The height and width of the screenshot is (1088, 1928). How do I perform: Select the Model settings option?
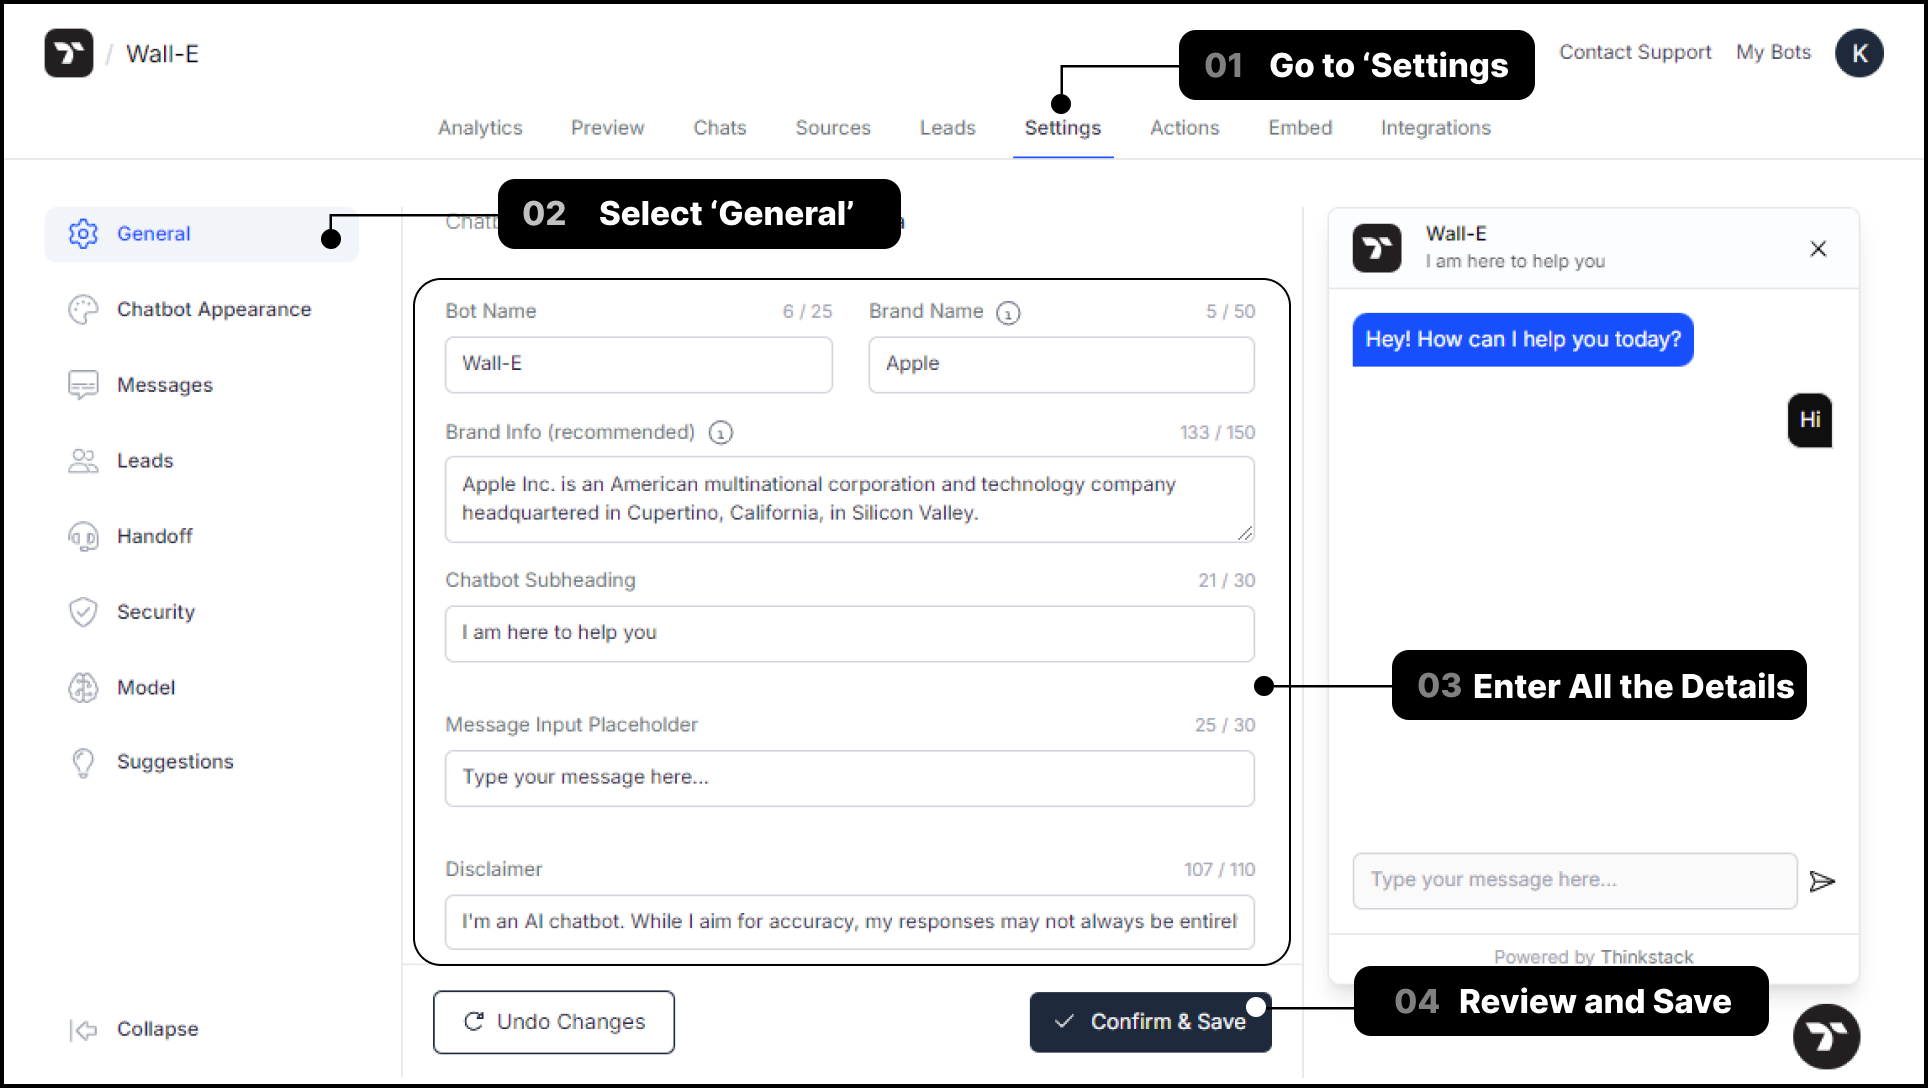(144, 686)
